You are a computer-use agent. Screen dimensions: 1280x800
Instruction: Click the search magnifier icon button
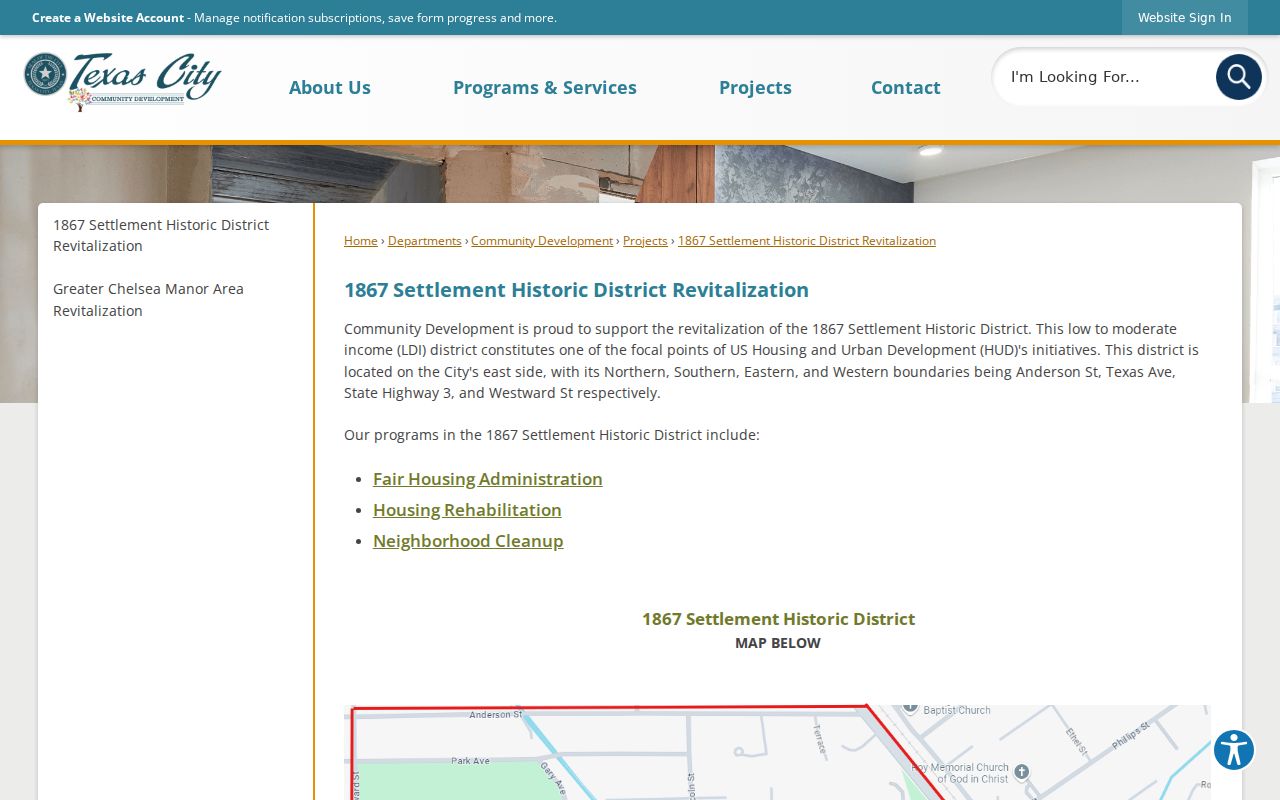tap(1238, 77)
